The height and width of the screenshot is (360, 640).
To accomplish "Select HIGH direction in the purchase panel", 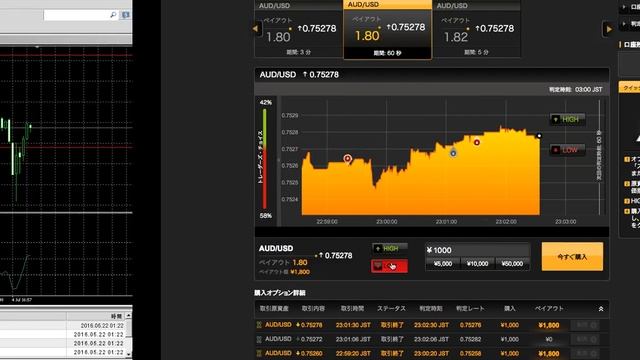I will 390,248.
